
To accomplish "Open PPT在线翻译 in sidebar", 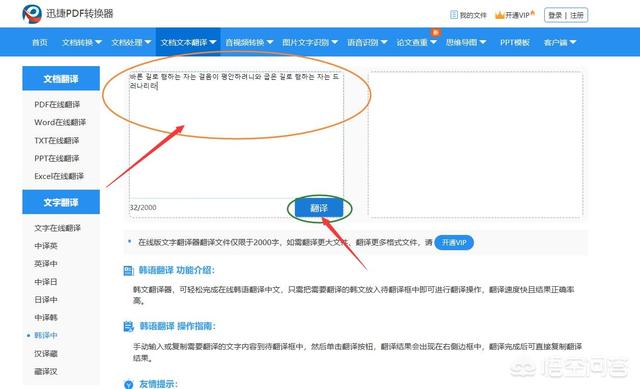I will pyautogui.click(x=57, y=158).
